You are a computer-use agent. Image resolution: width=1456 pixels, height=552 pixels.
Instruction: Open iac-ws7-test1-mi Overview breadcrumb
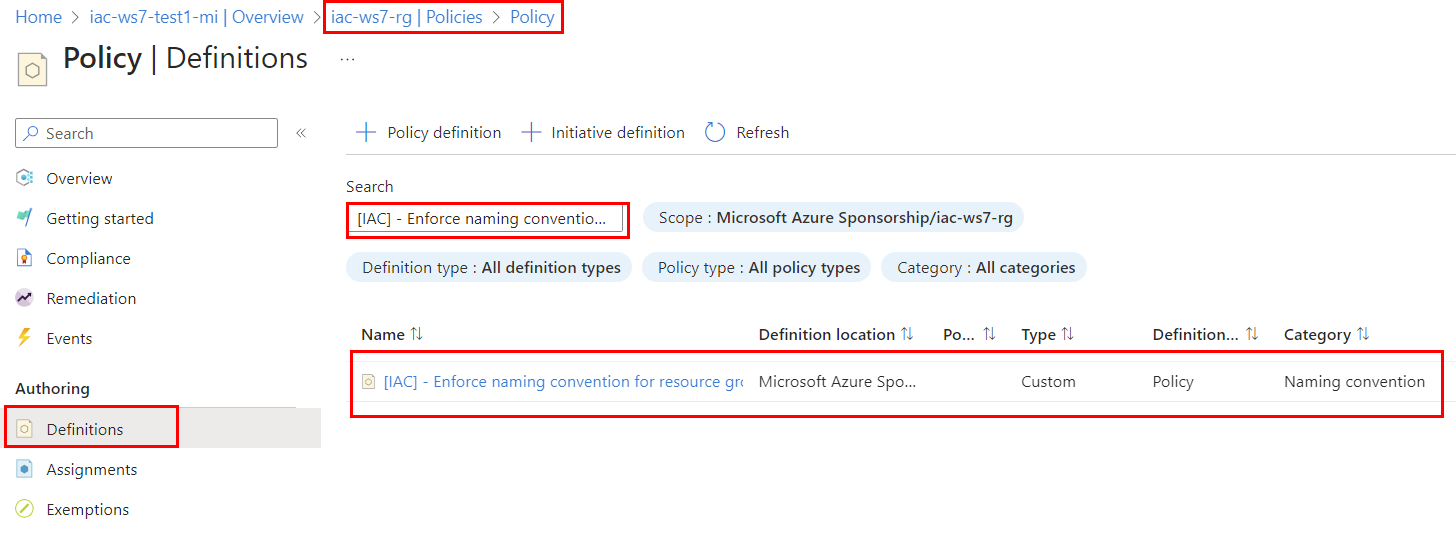[x=197, y=17]
